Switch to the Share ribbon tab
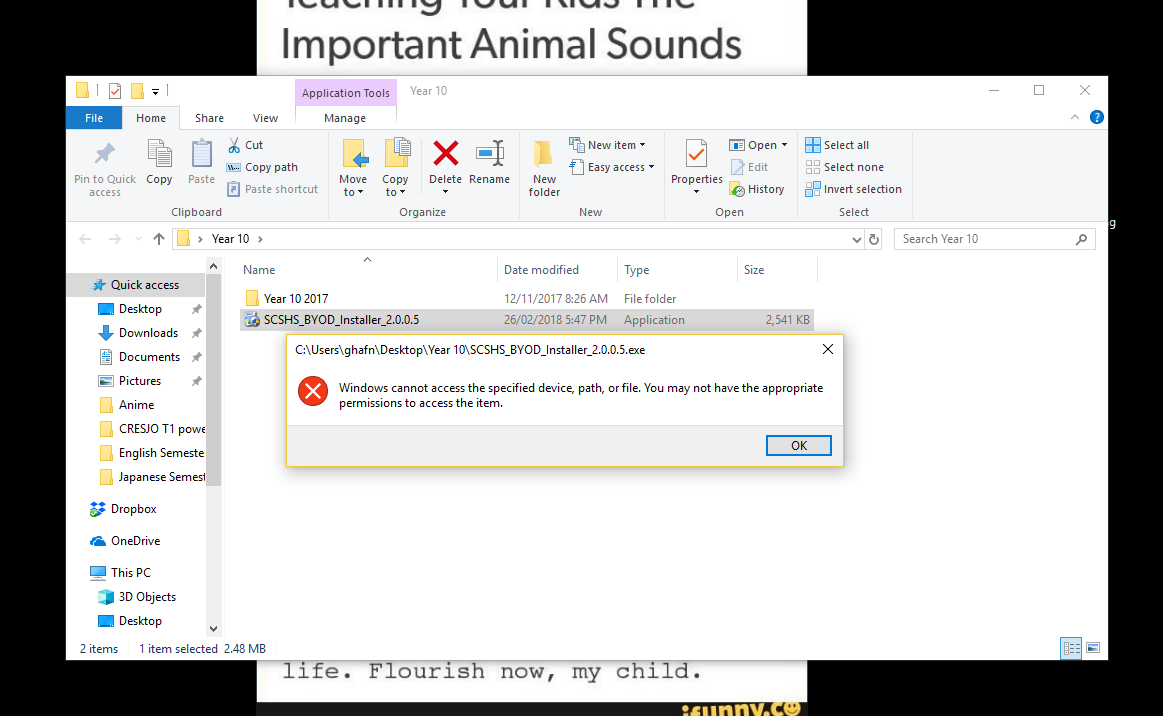 [x=209, y=118]
